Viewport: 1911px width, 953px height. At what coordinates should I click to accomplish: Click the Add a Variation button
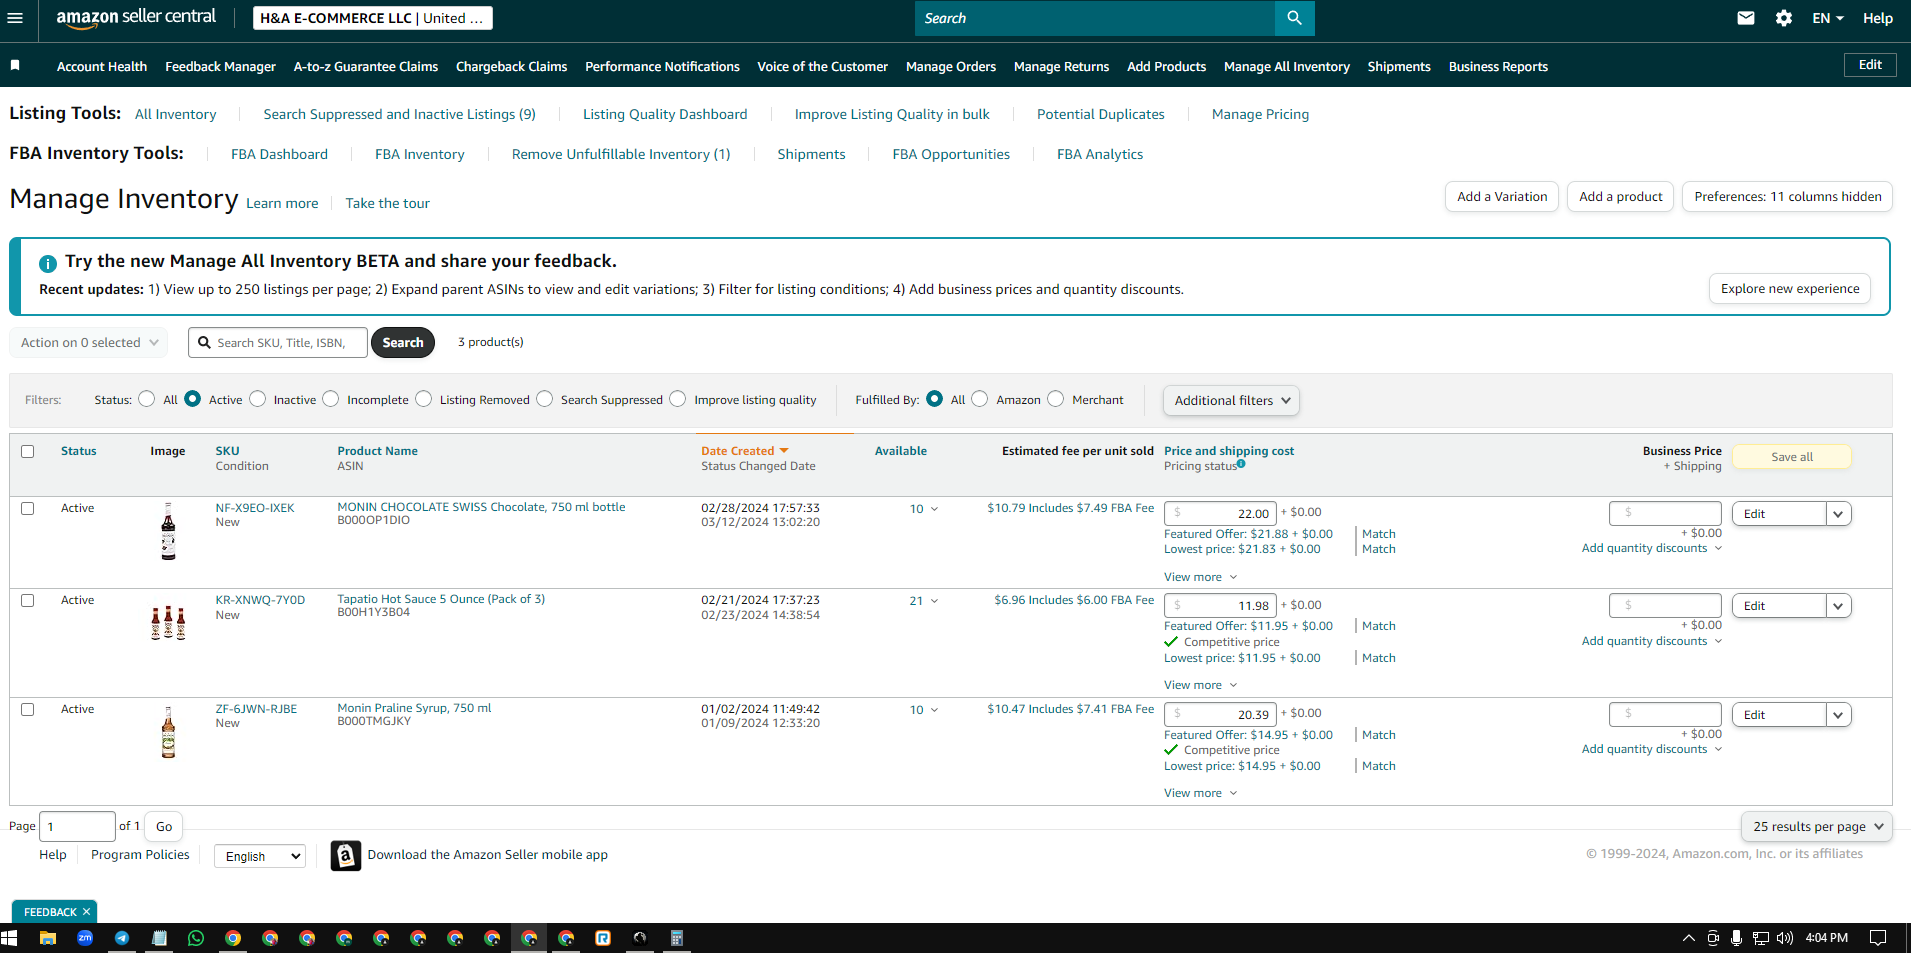coord(1502,197)
